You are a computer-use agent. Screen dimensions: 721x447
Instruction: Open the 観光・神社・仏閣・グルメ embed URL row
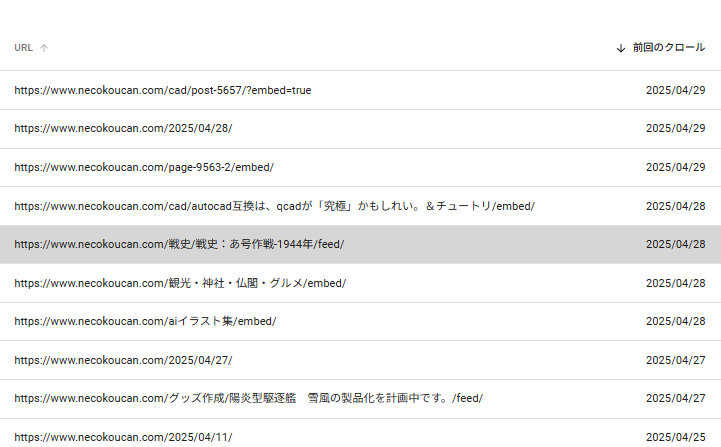(x=360, y=283)
